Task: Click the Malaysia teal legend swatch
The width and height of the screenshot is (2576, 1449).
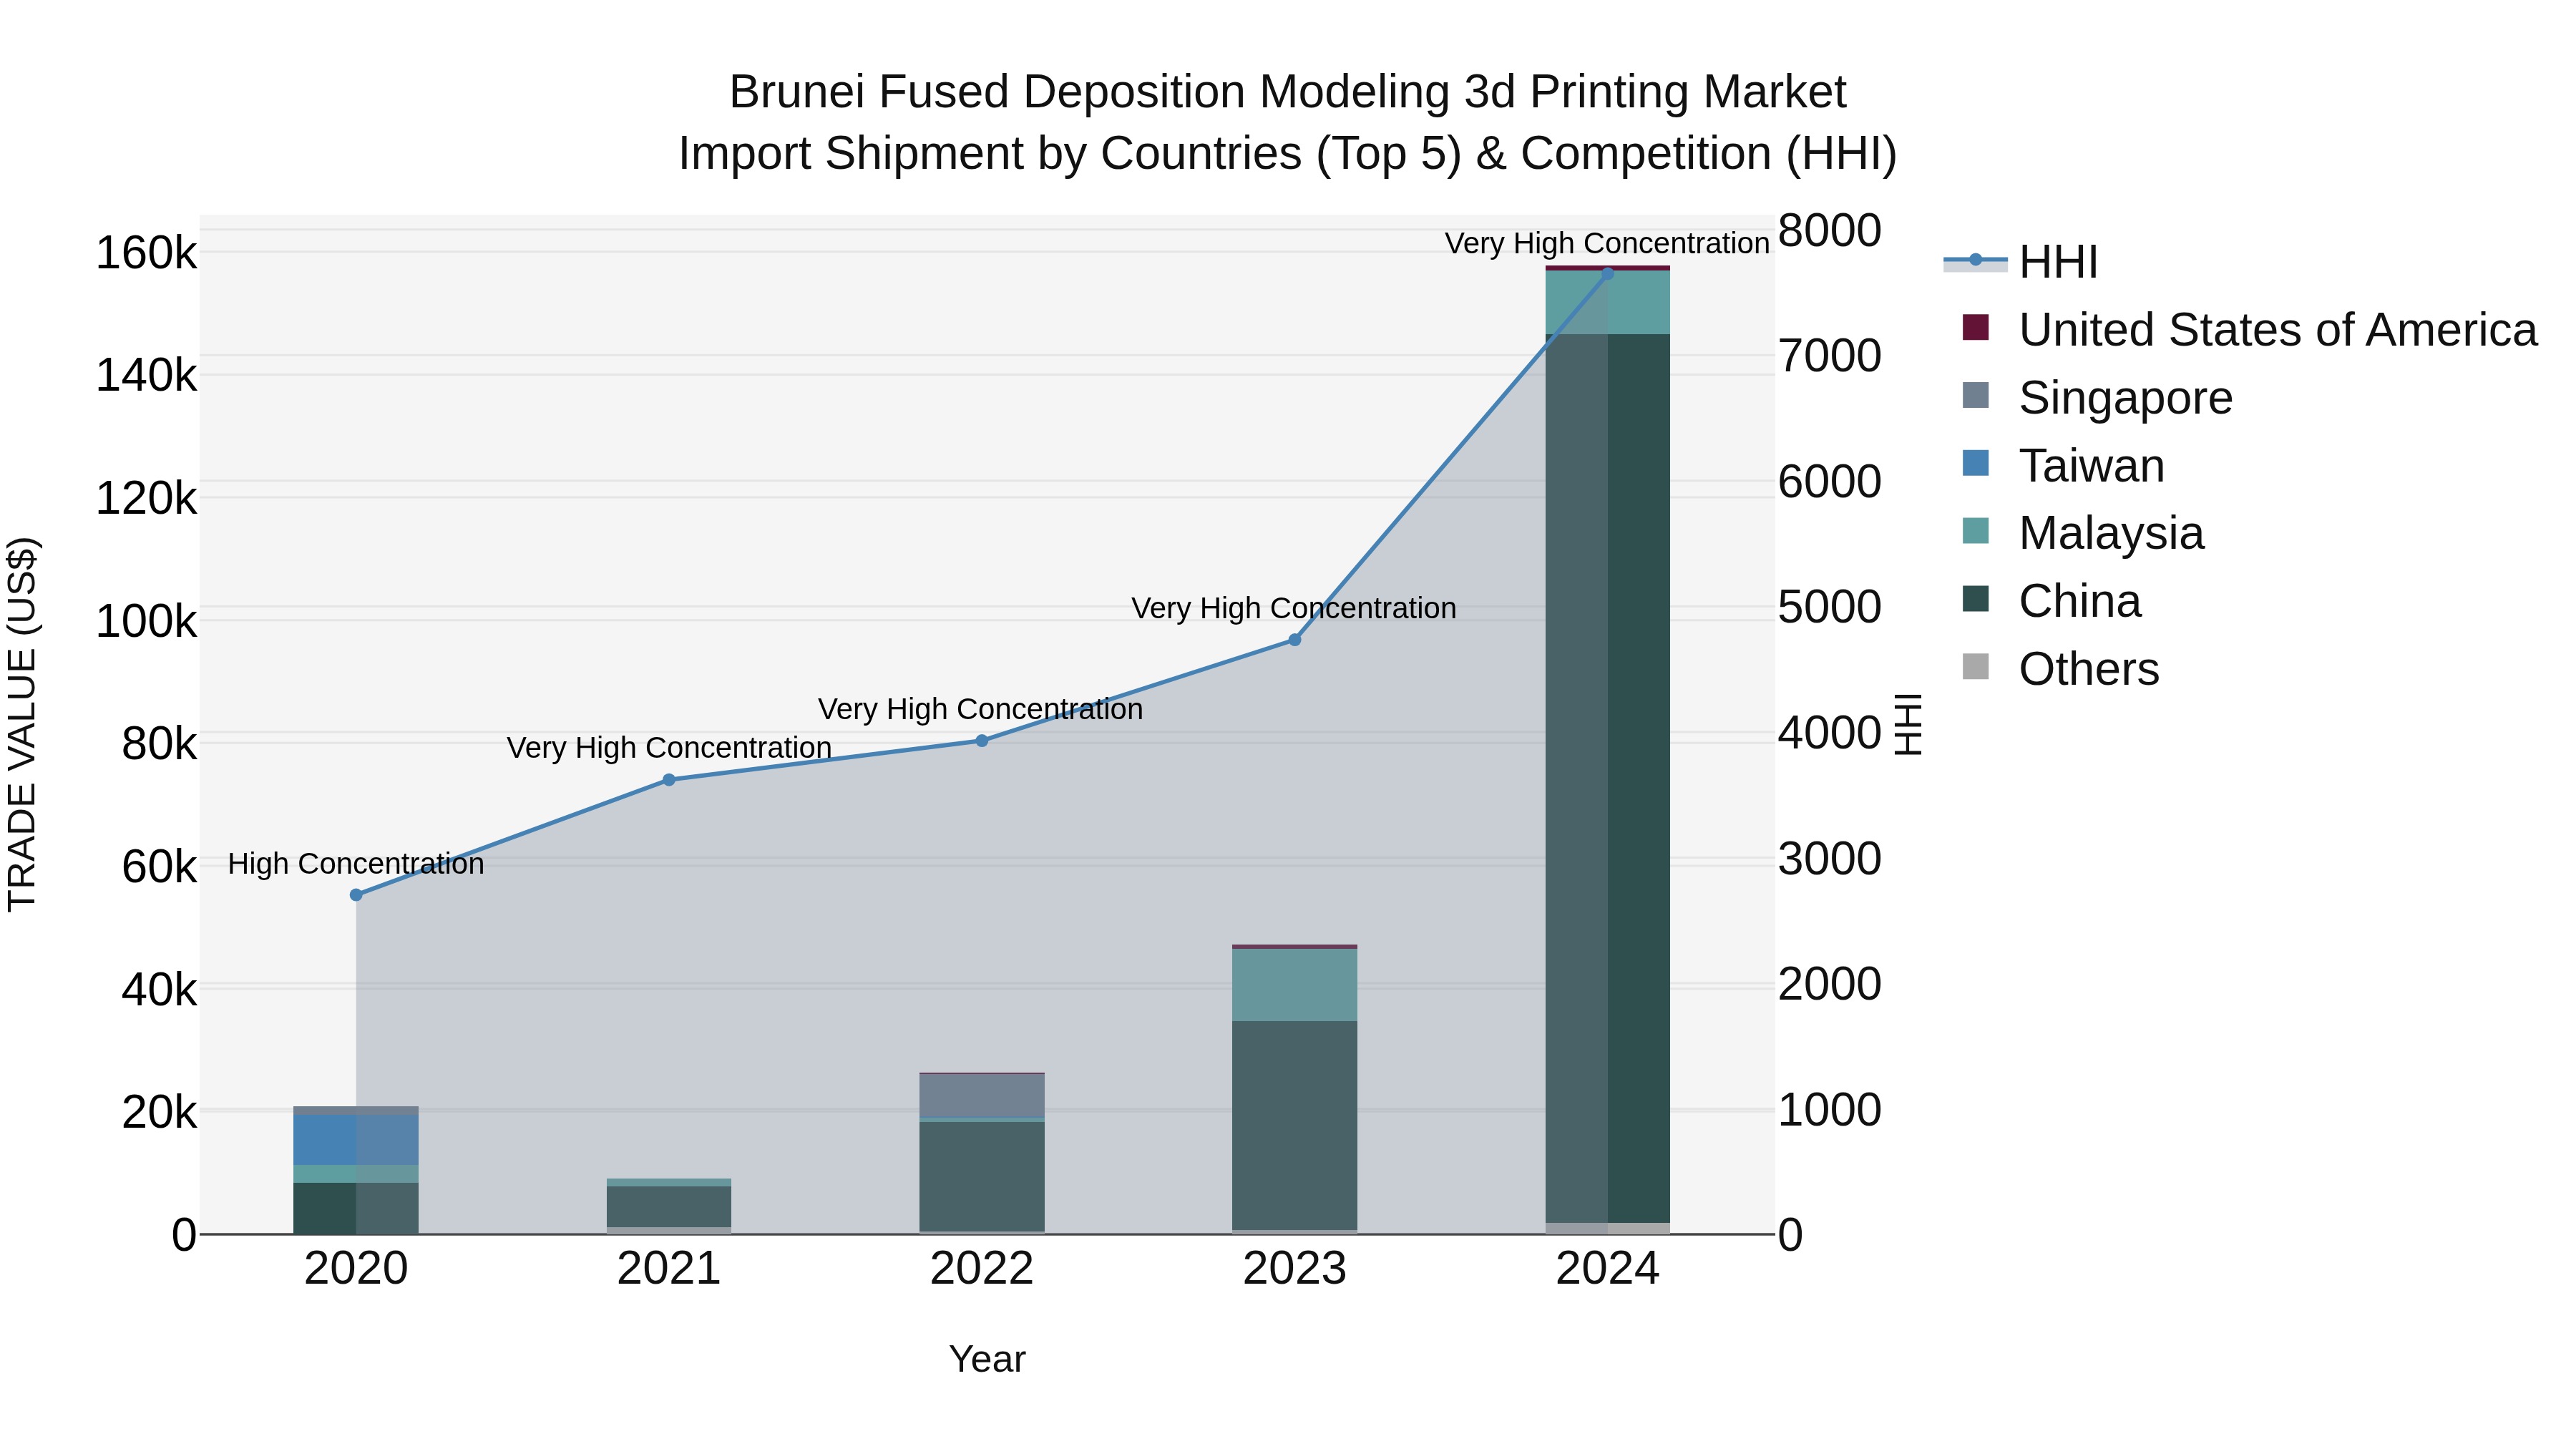Action: 1975,530
